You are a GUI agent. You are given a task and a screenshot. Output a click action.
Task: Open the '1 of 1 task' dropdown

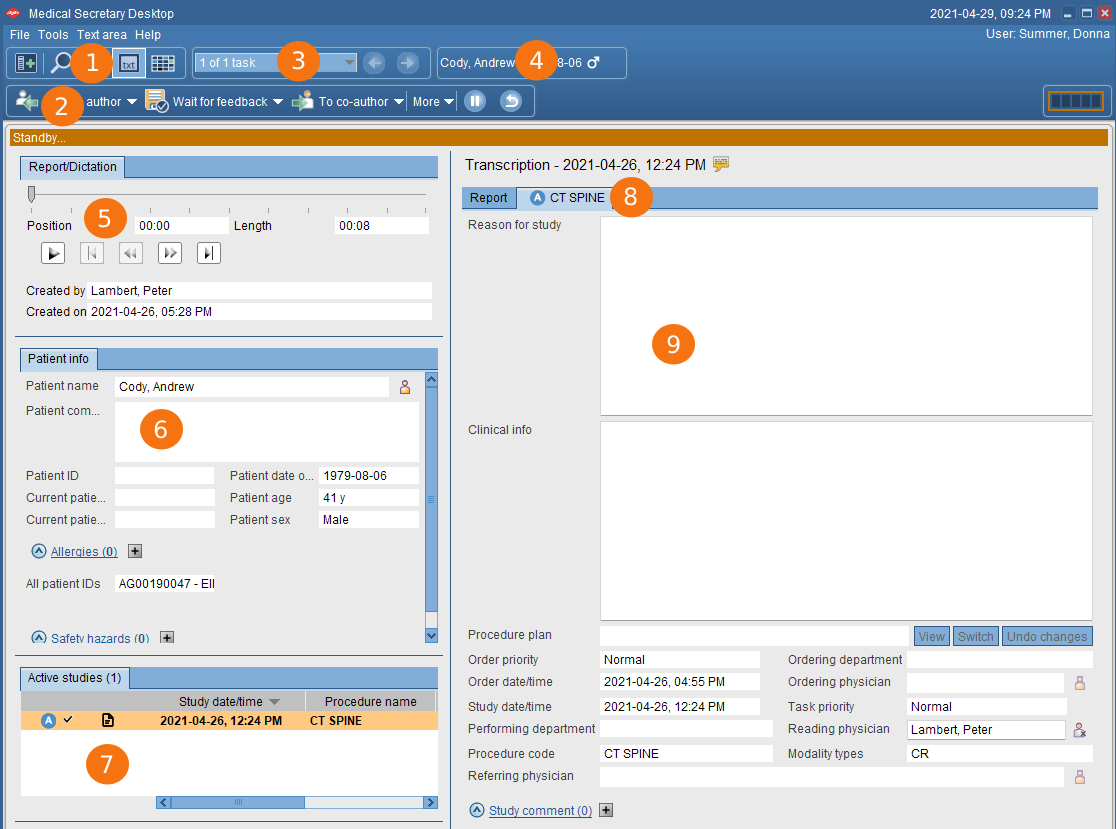349,63
